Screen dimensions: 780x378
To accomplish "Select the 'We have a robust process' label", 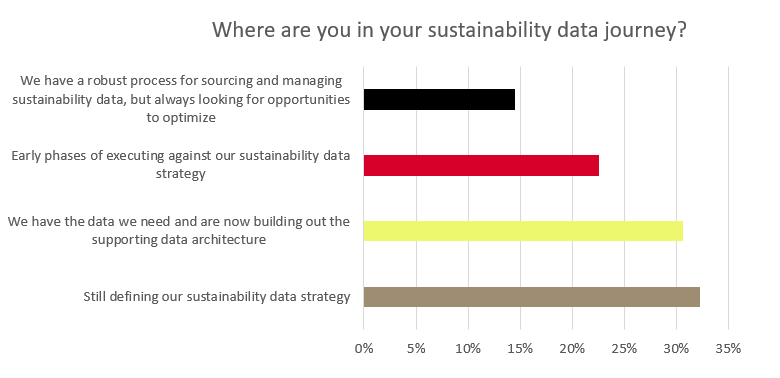I will (x=181, y=99).
